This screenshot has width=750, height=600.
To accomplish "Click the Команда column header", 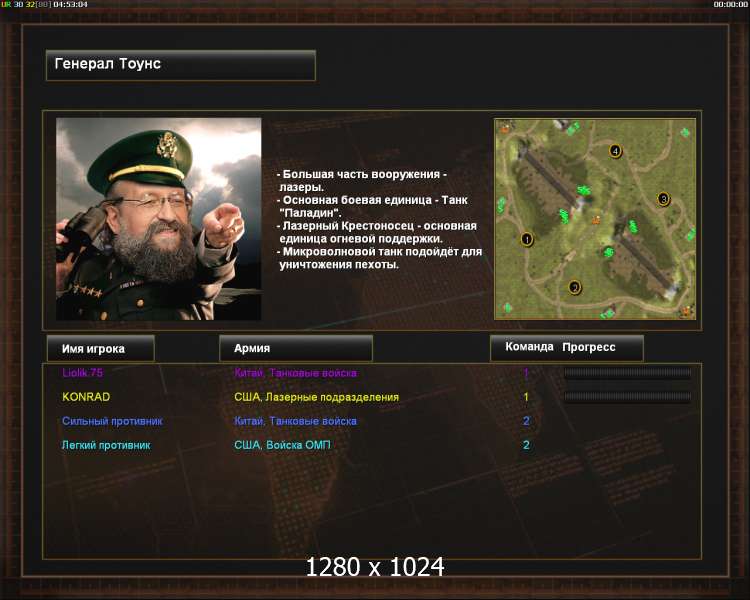I will [x=529, y=347].
